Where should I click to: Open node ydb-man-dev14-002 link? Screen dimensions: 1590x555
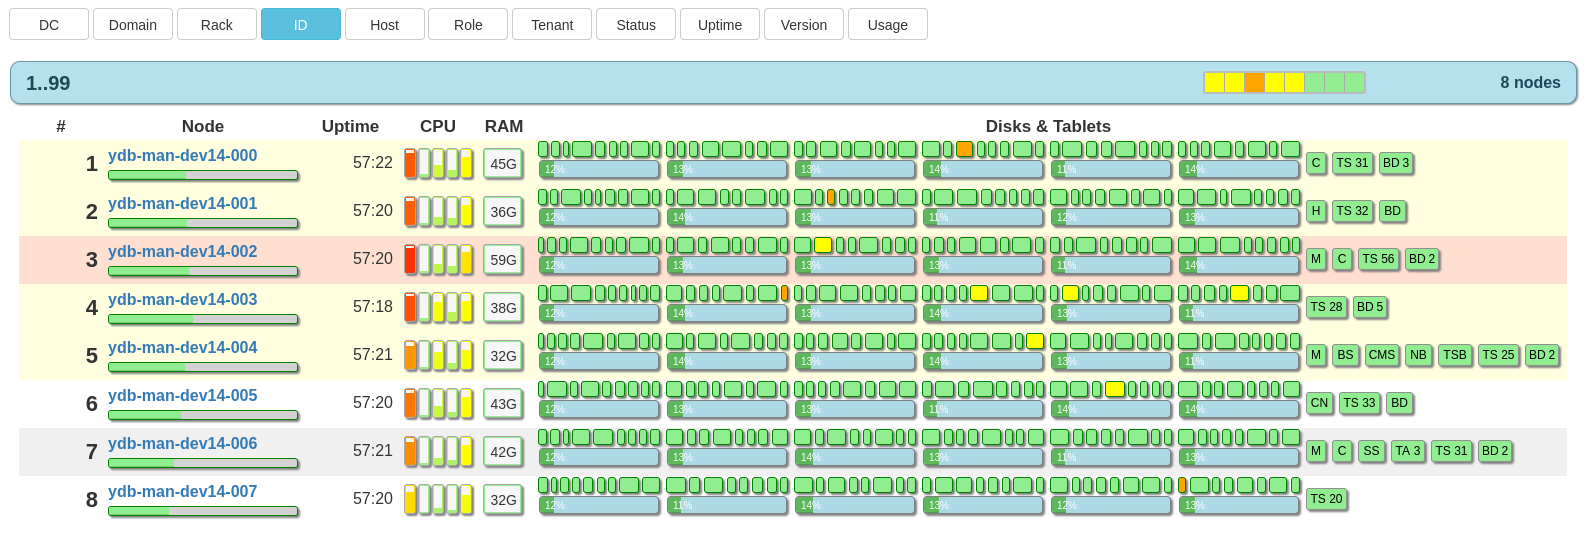(182, 252)
